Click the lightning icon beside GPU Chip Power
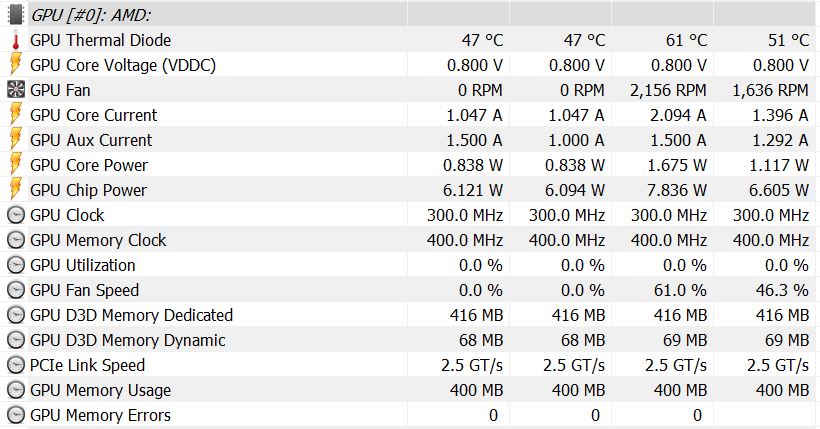Viewport: 820px width, 429px height. click(x=16, y=190)
